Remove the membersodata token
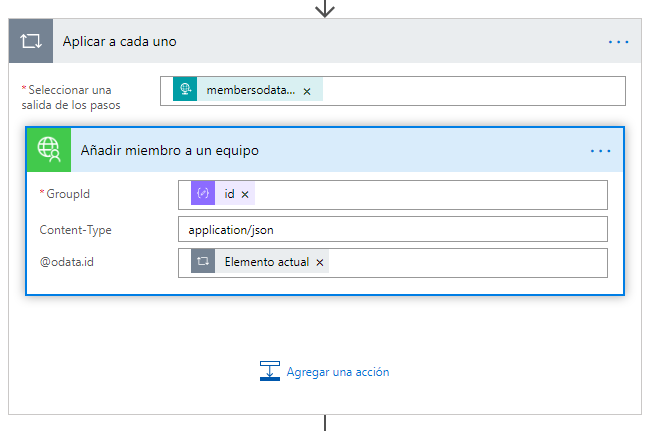 [x=307, y=91]
